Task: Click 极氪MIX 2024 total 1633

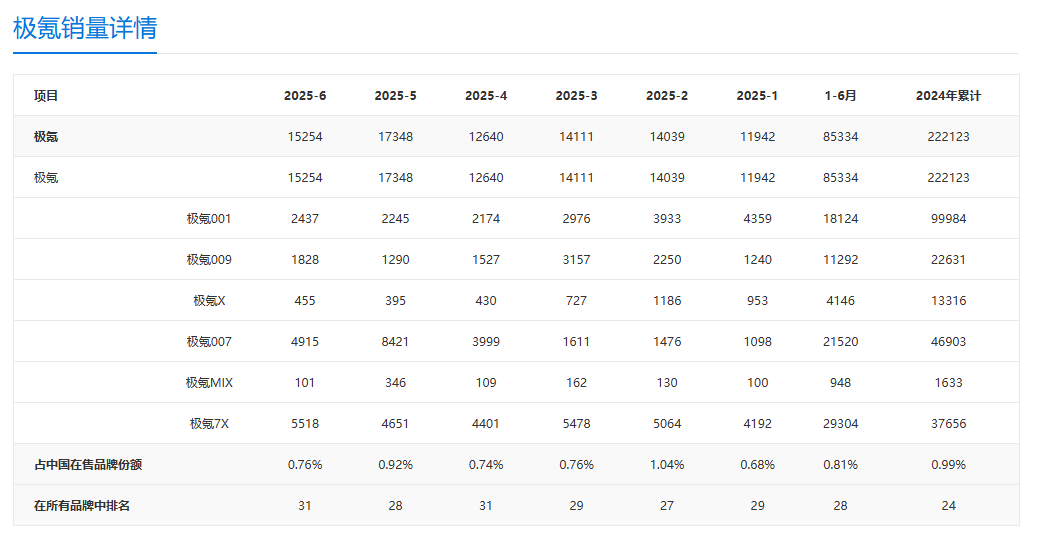Action: coord(949,383)
